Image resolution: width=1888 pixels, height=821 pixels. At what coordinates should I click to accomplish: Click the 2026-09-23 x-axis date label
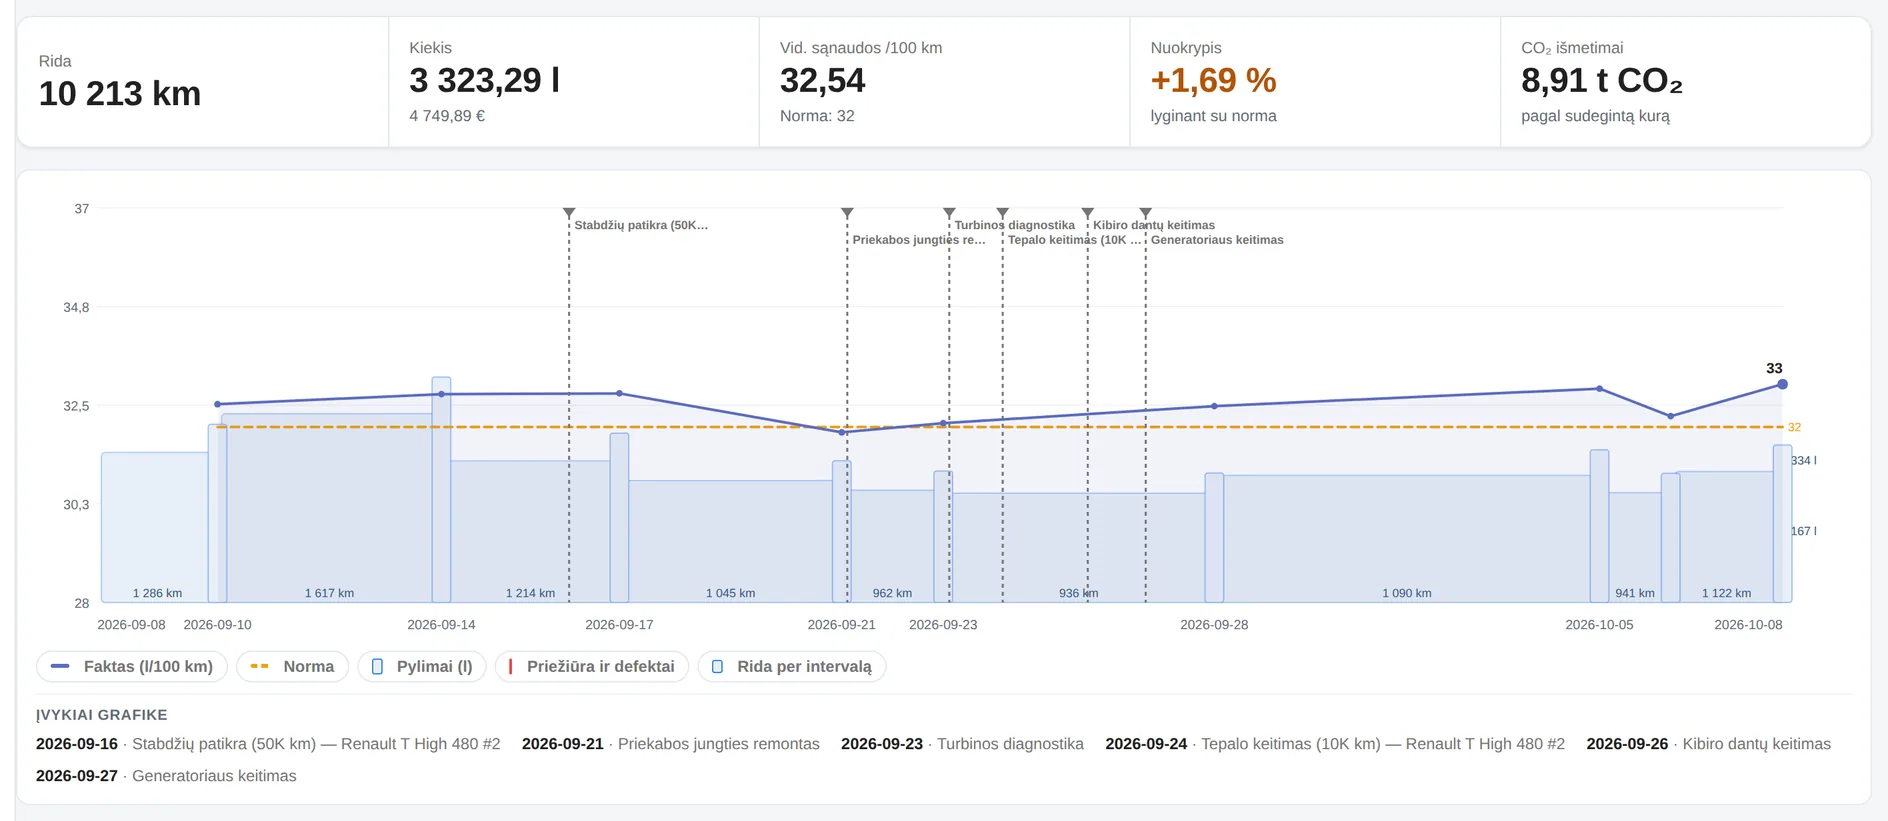point(943,625)
